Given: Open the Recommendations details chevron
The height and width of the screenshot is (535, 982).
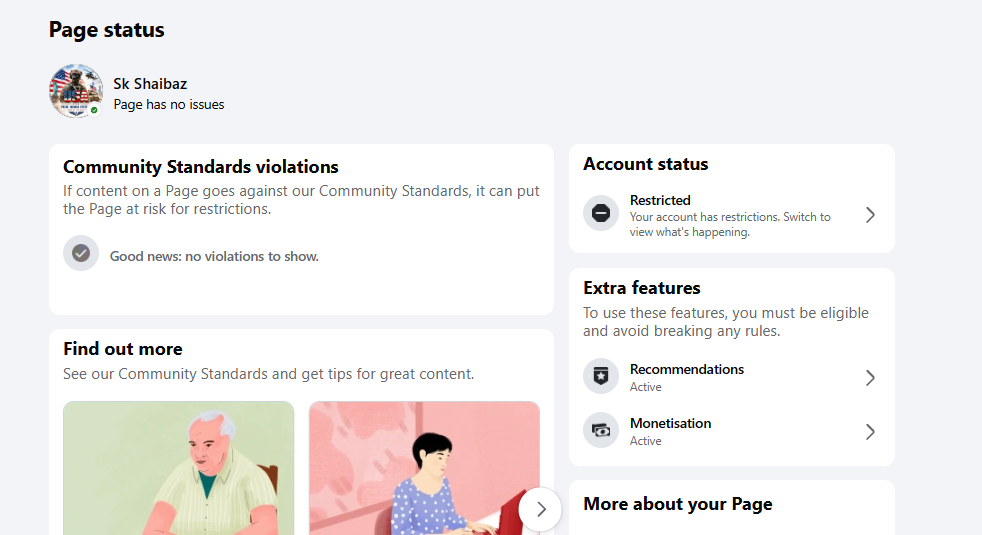Looking at the screenshot, I should coord(870,378).
